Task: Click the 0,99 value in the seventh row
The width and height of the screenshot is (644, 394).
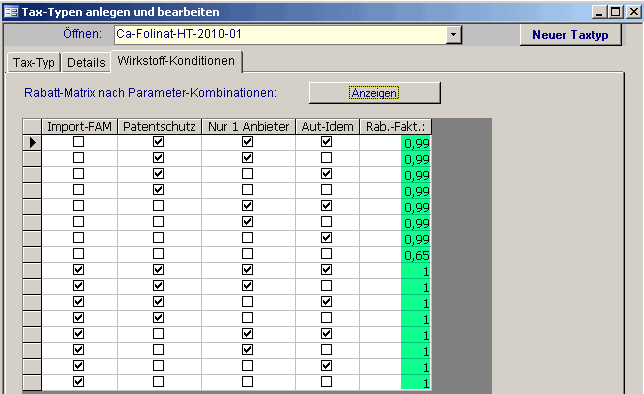Action: pos(416,239)
